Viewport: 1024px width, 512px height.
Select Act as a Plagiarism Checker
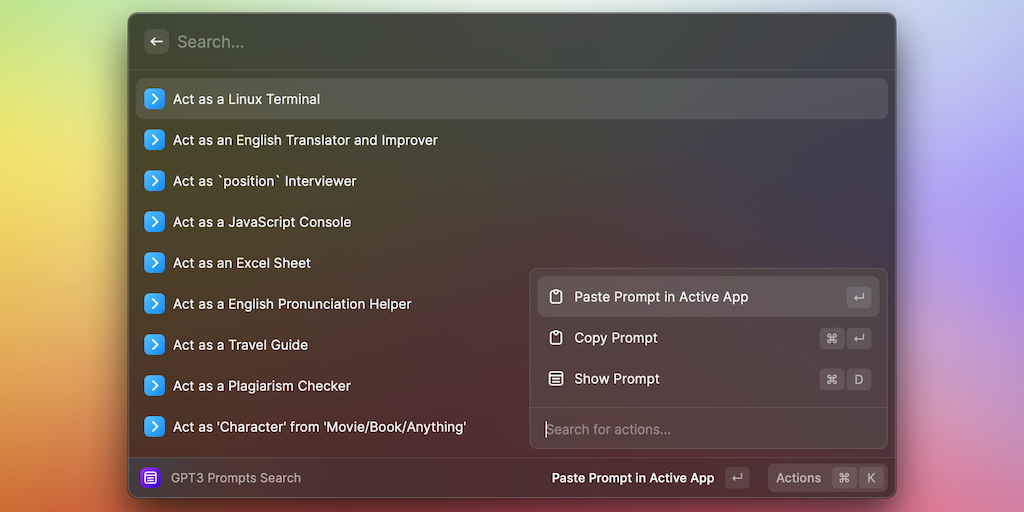pos(262,386)
